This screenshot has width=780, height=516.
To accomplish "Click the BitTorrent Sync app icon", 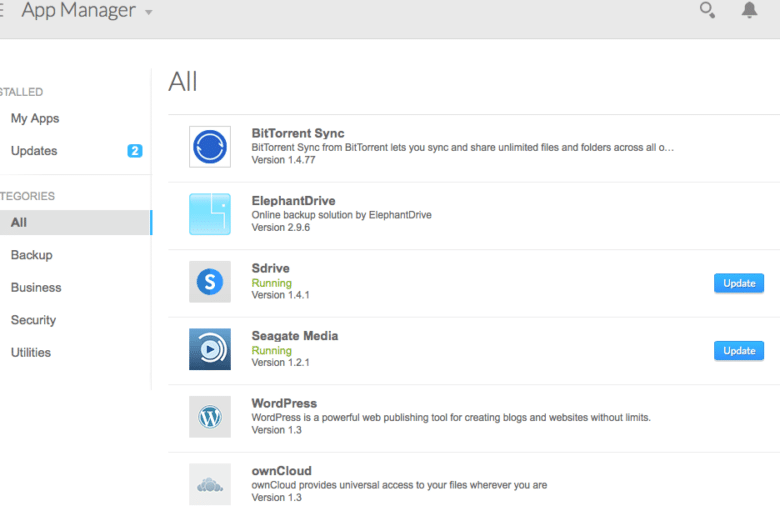I will click(210, 147).
